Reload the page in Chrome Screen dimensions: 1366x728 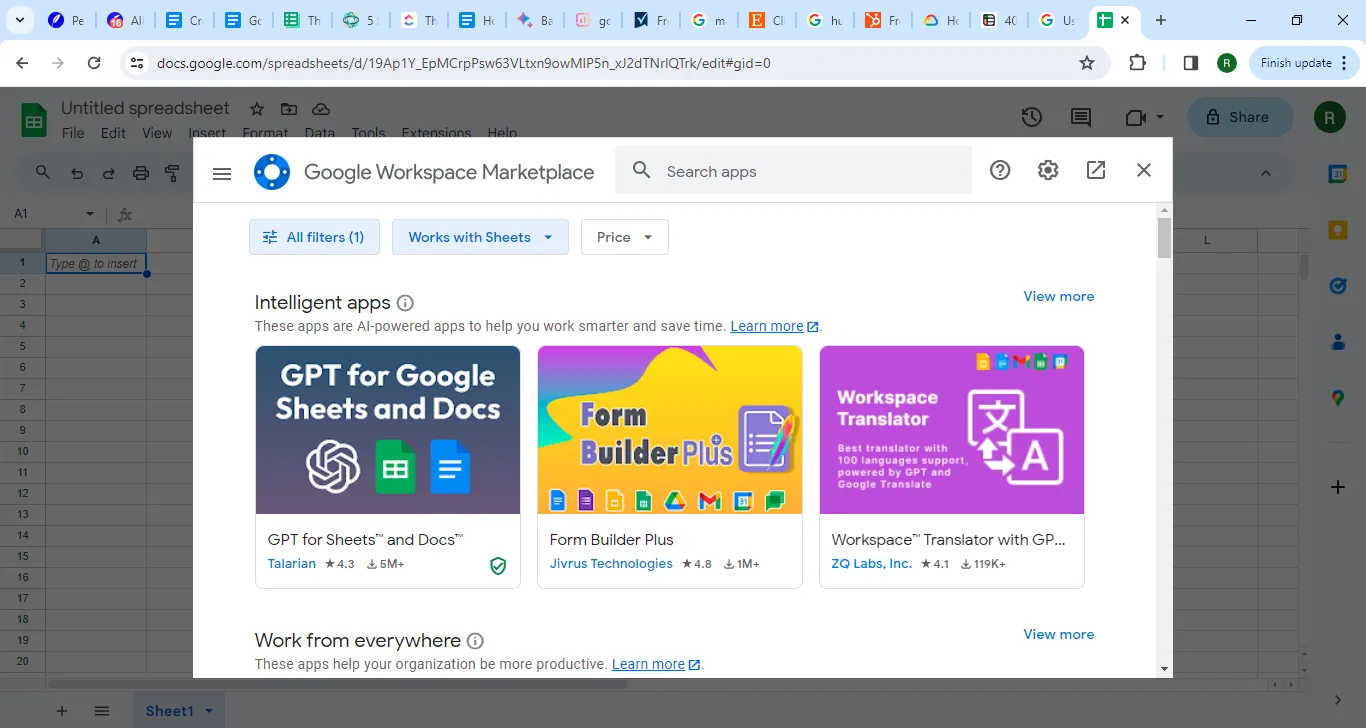(94, 63)
